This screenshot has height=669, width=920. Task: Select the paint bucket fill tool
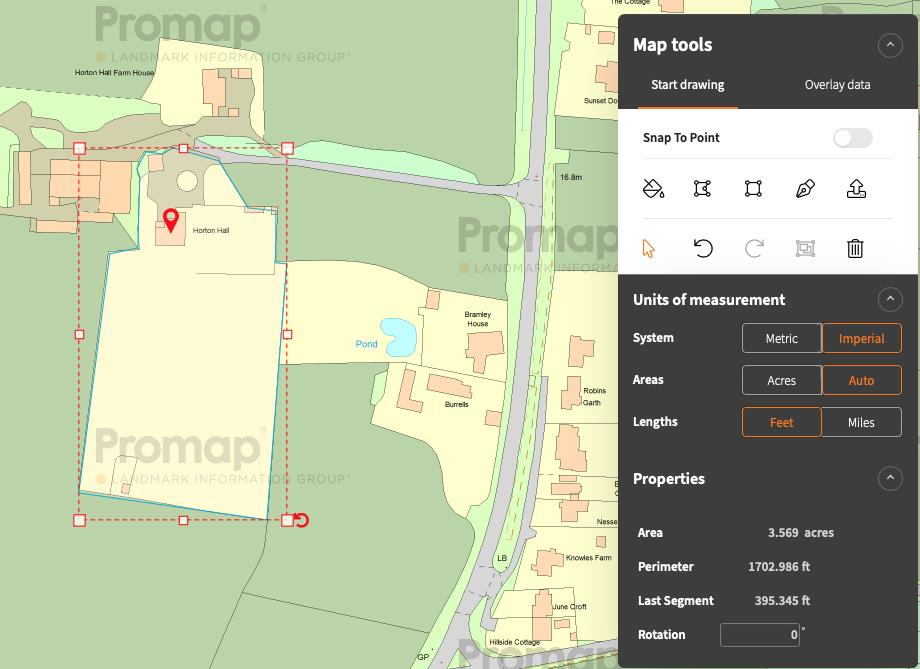point(652,188)
